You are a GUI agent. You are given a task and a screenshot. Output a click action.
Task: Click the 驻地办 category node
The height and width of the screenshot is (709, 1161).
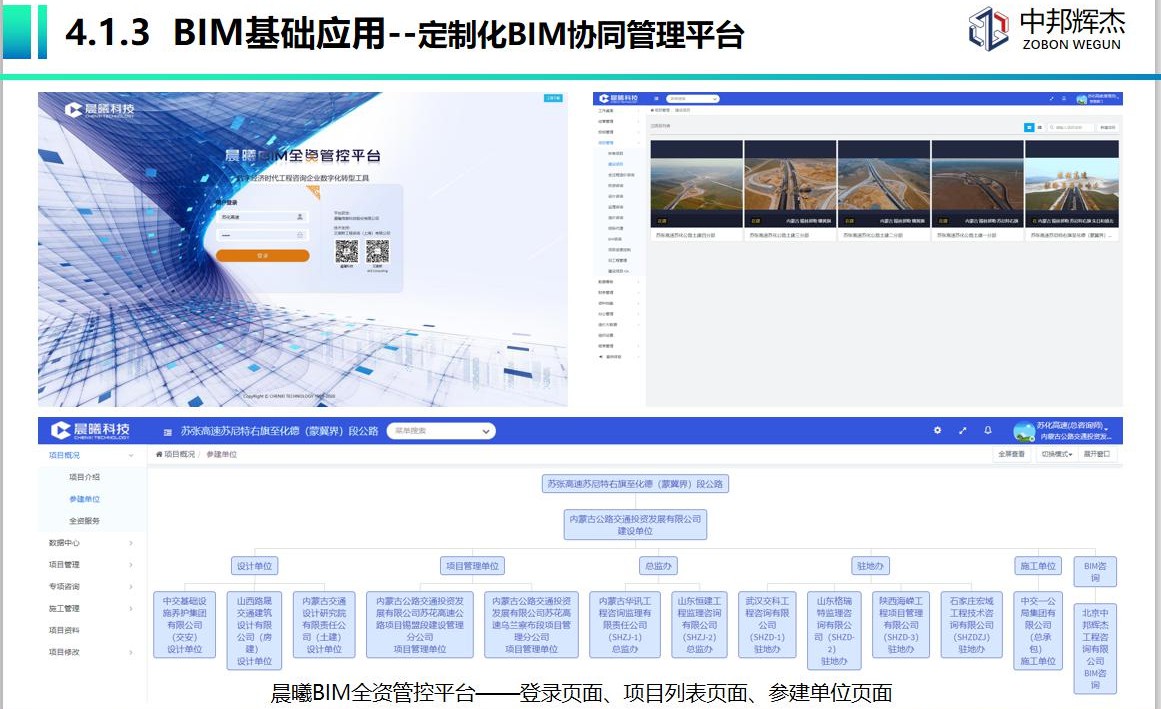869,566
